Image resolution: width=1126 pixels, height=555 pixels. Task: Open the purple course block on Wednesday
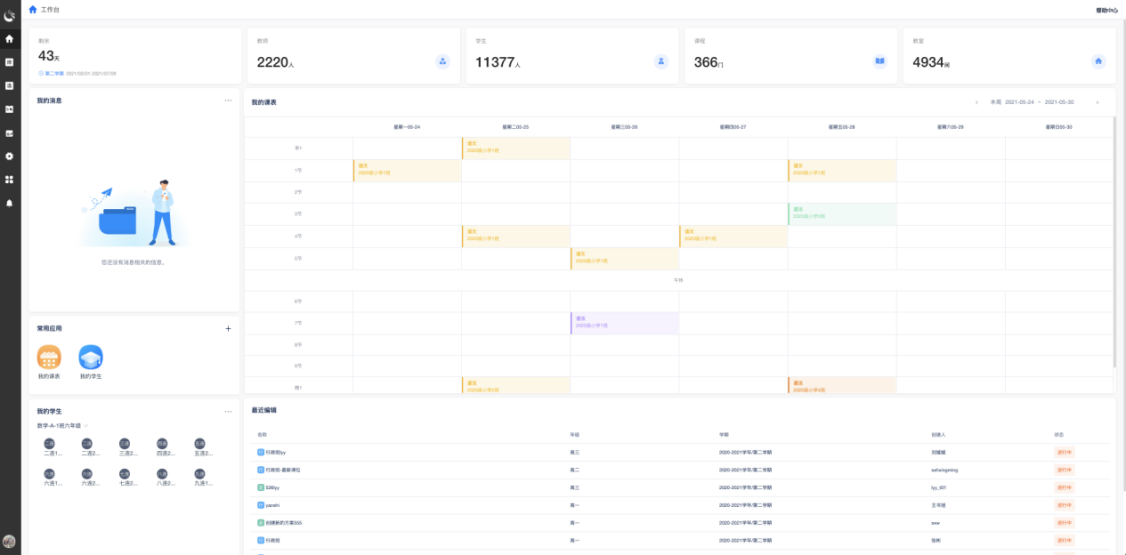point(624,323)
